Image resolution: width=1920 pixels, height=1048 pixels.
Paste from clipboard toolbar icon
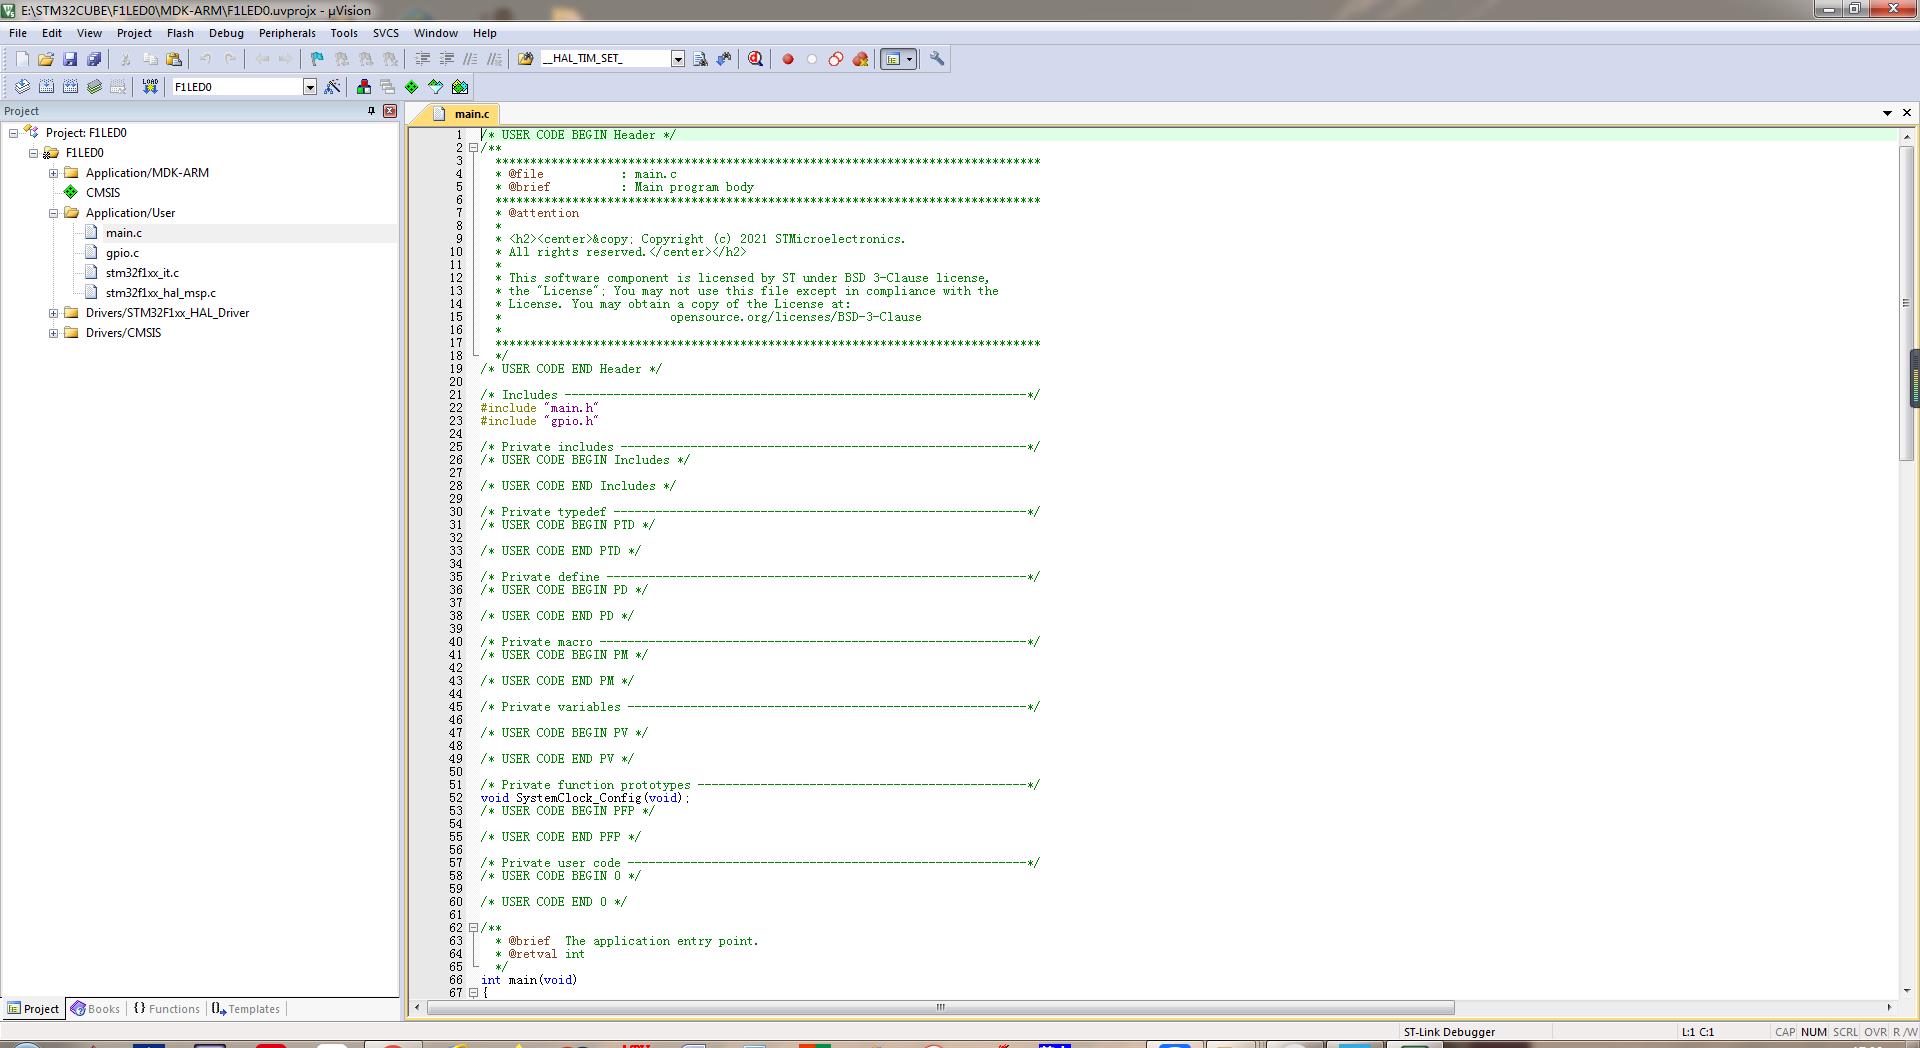[x=174, y=59]
